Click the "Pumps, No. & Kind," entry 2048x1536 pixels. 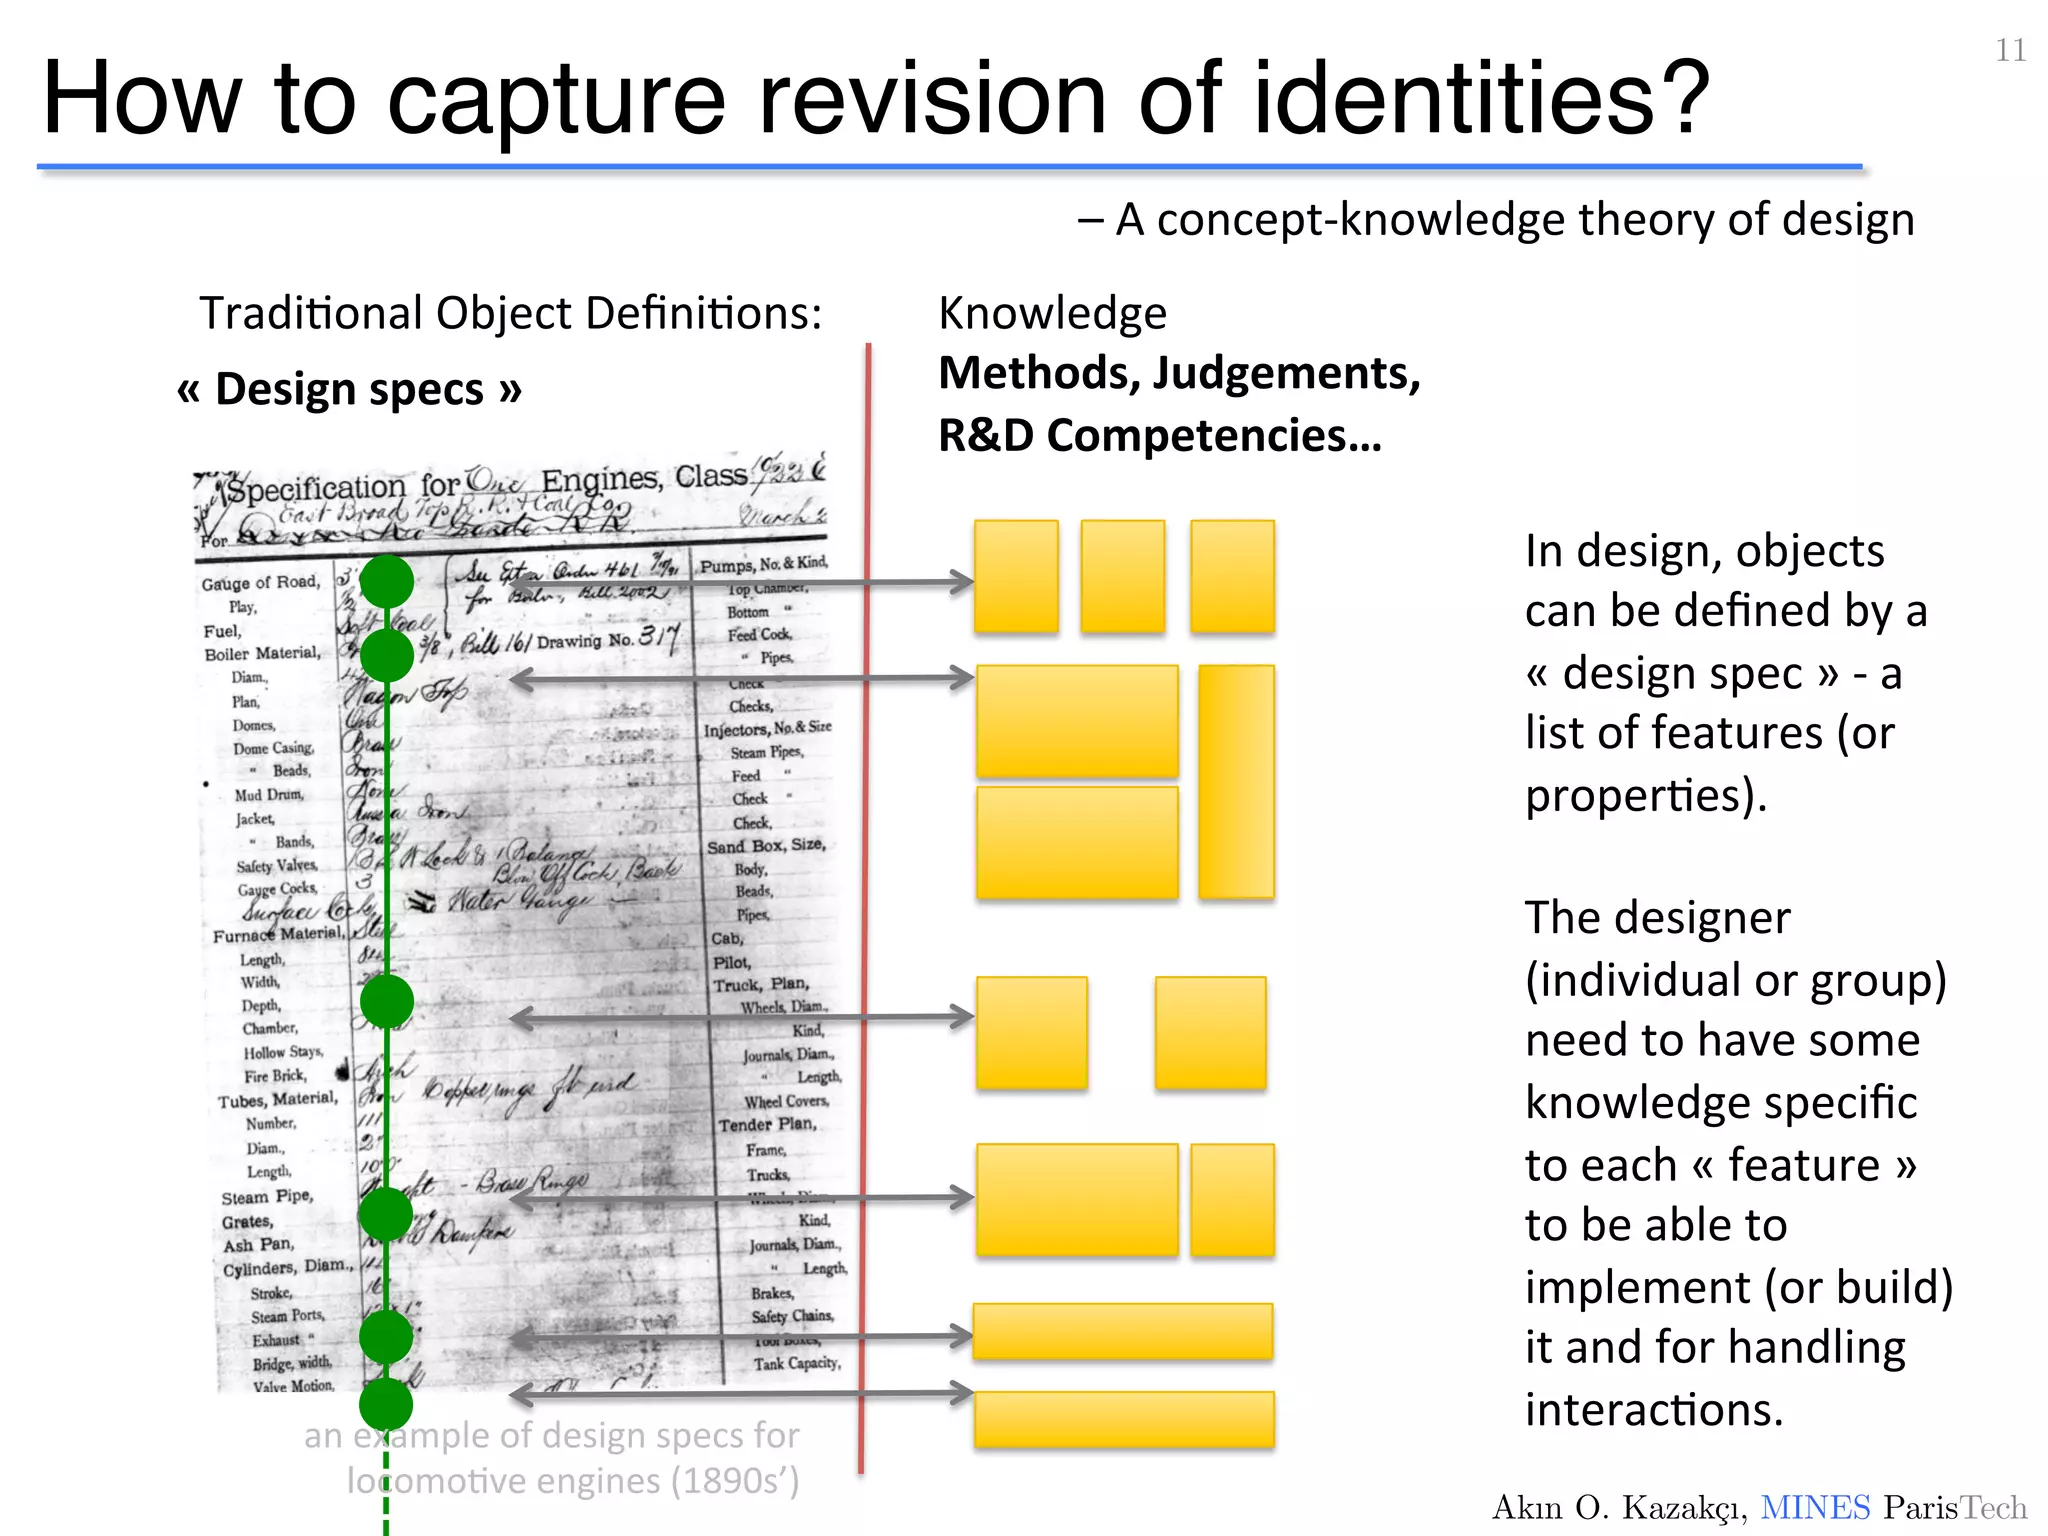click(764, 564)
